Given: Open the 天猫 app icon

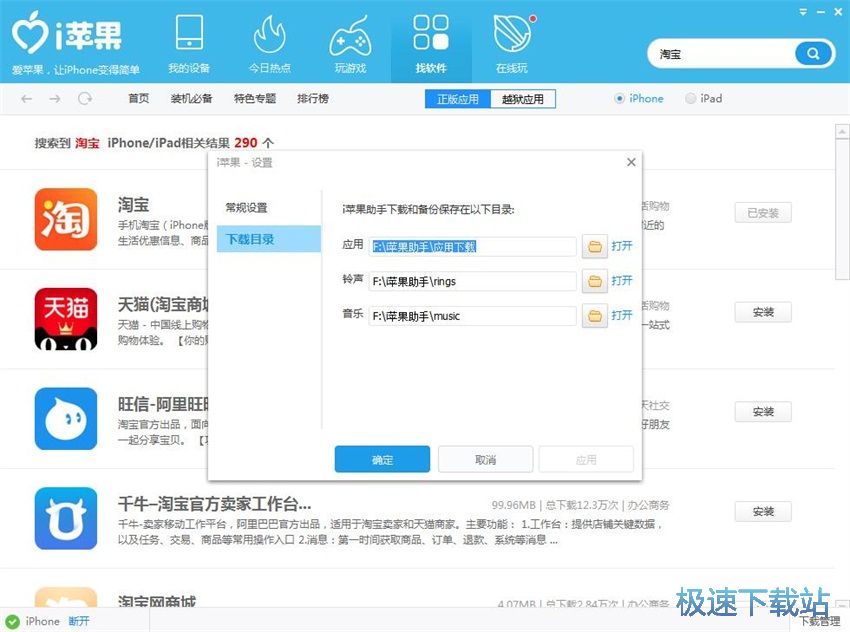Looking at the screenshot, I should click(x=66, y=319).
